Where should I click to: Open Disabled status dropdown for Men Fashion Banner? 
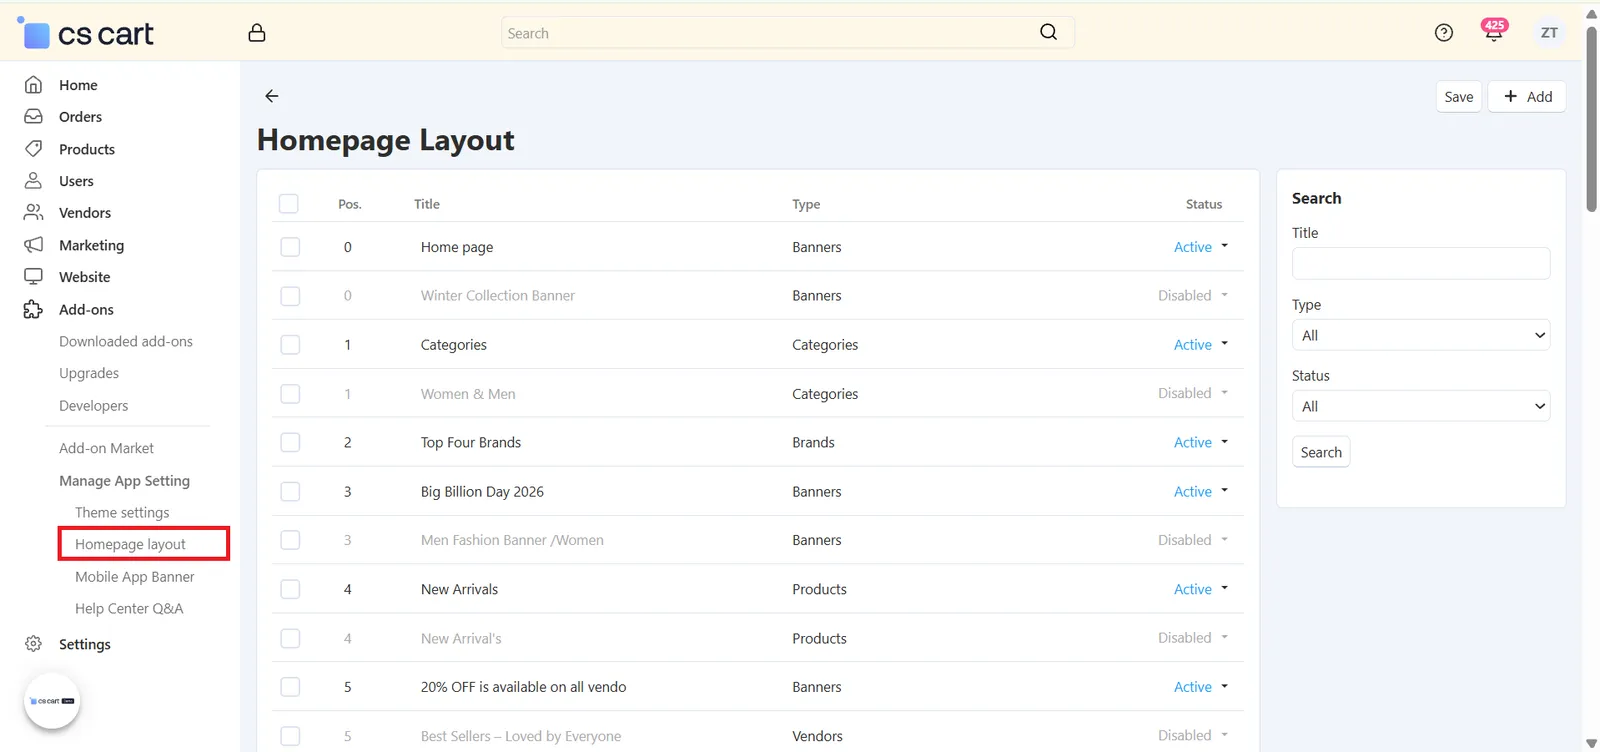(x=1193, y=540)
